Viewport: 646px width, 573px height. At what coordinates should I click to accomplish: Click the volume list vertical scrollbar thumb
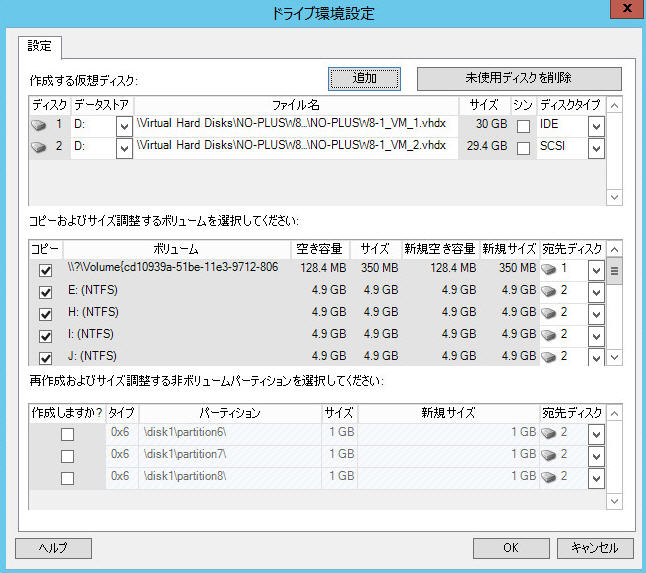coord(615,271)
